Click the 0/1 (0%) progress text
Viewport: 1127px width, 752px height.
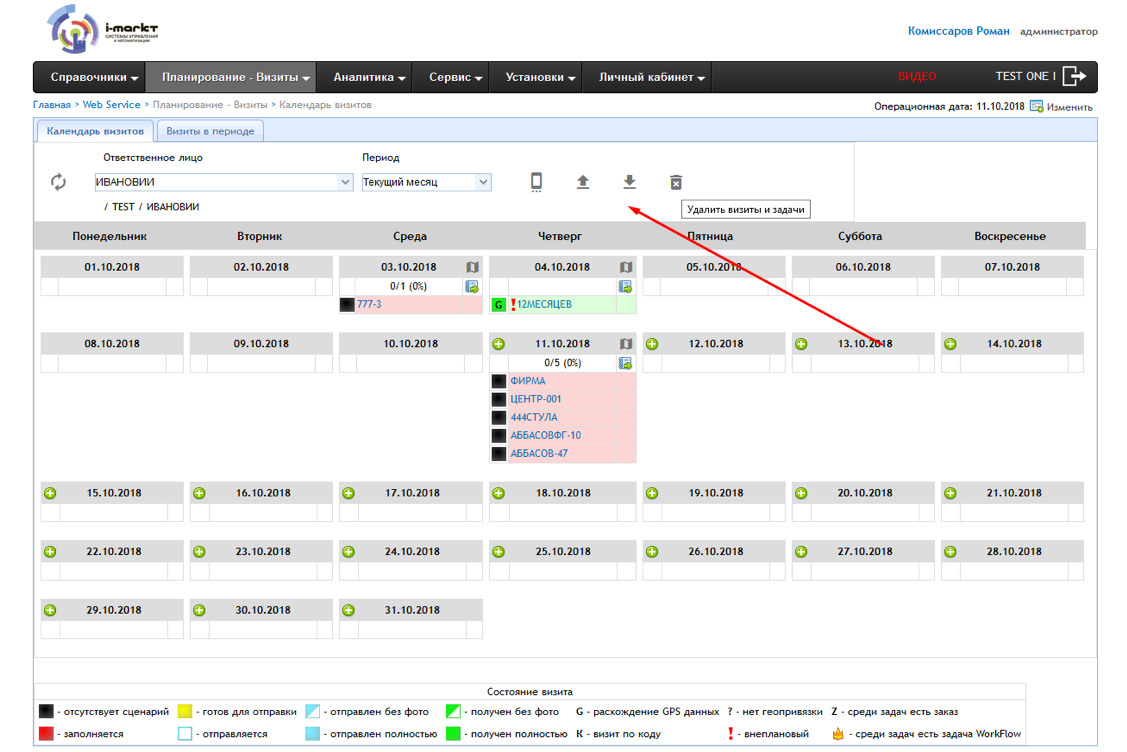tap(408, 286)
